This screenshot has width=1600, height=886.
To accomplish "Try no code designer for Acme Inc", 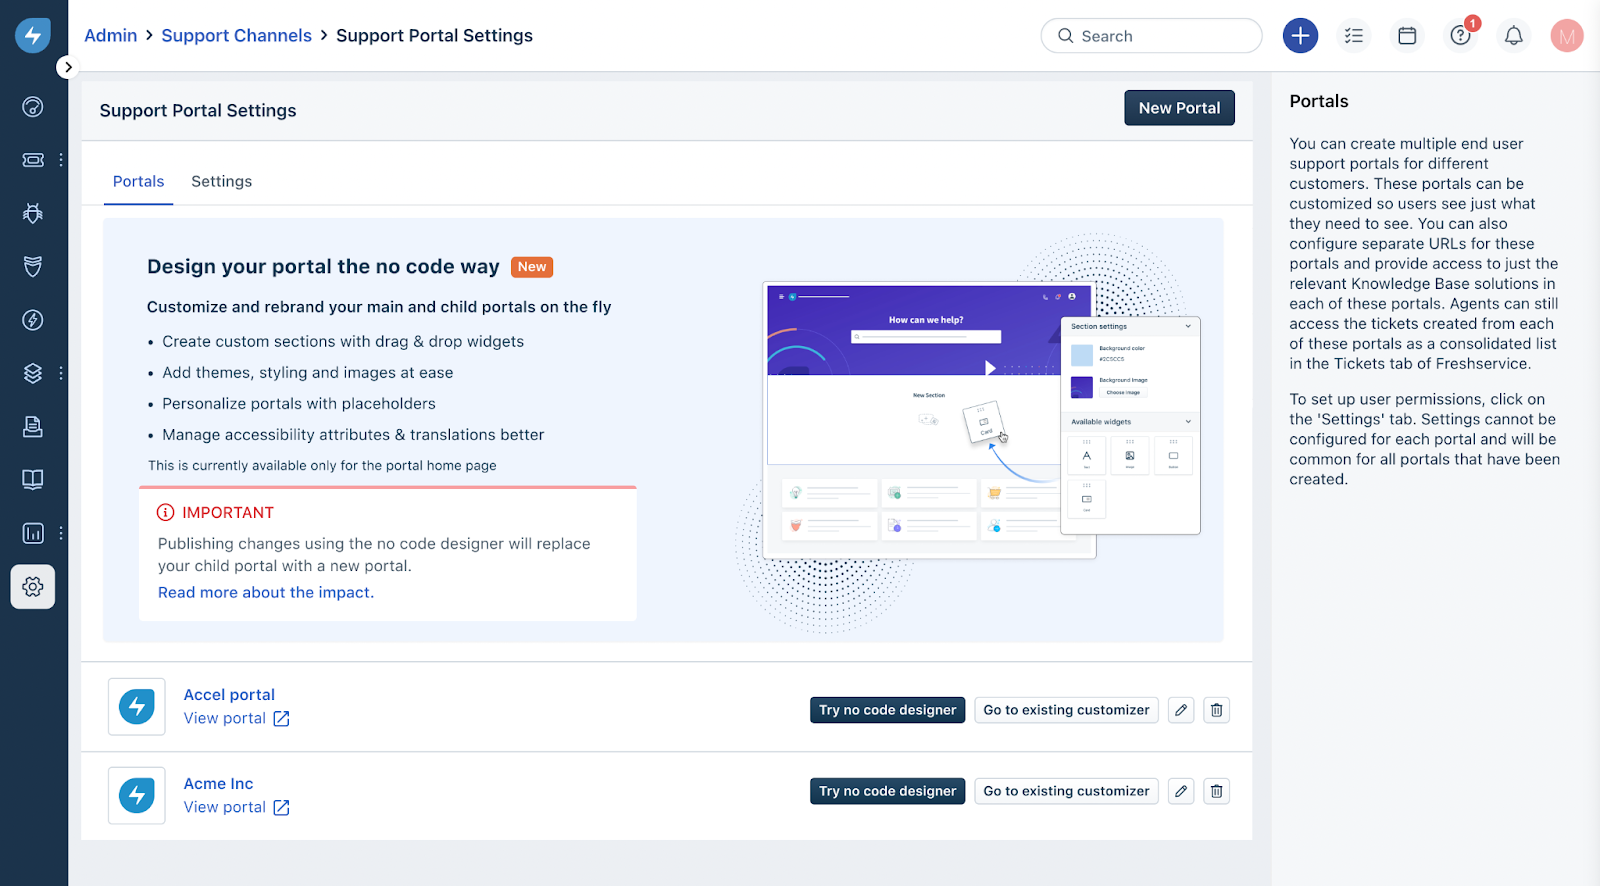I will point(887,791).
